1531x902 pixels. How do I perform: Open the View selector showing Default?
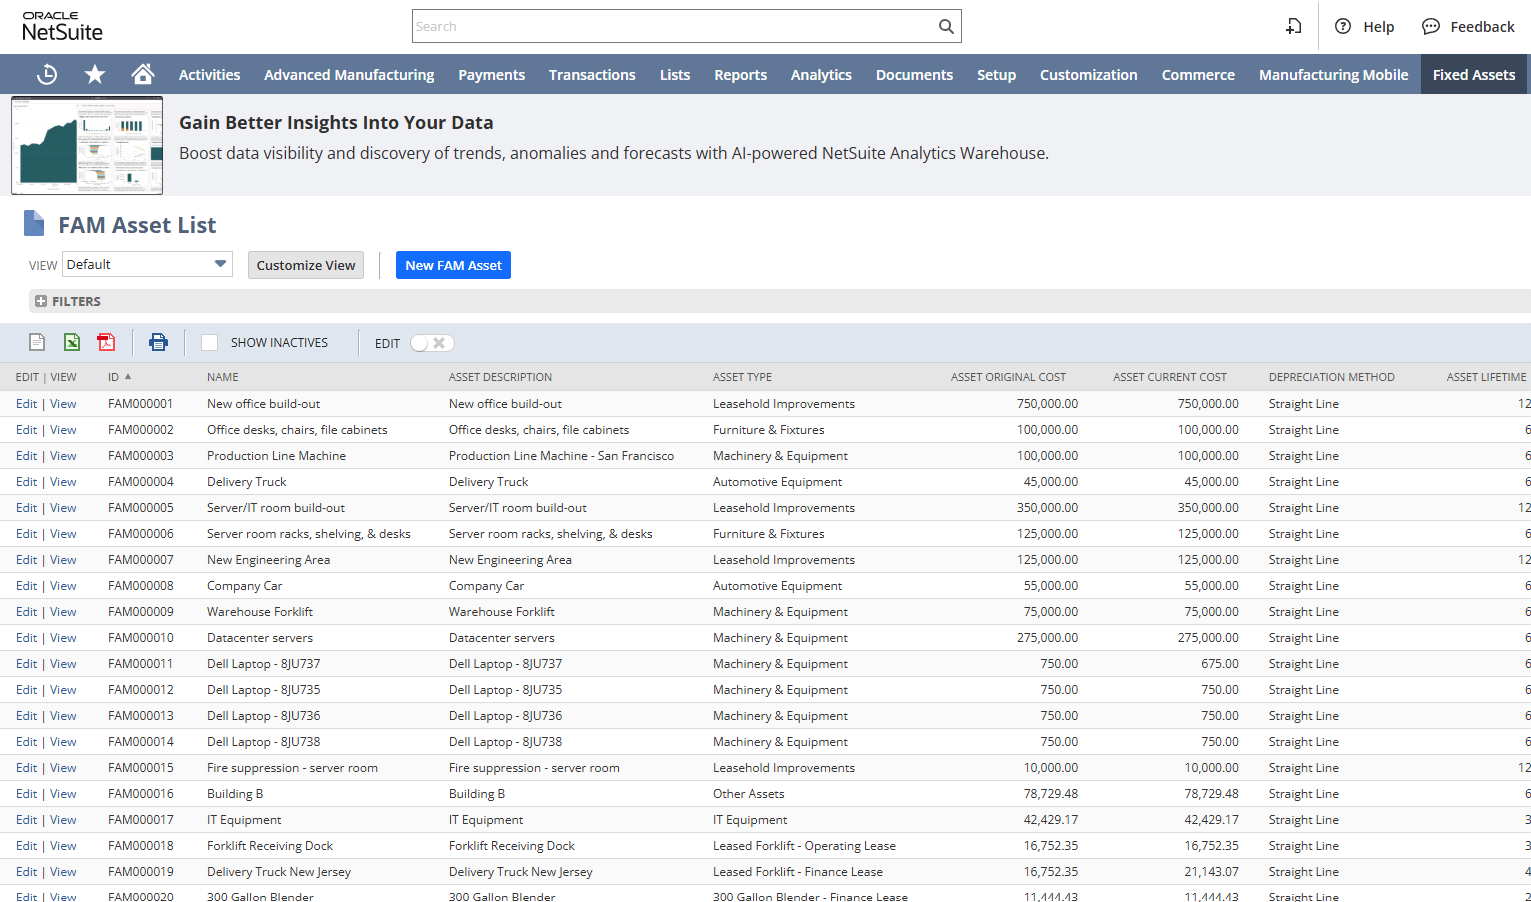pos(140,264)
